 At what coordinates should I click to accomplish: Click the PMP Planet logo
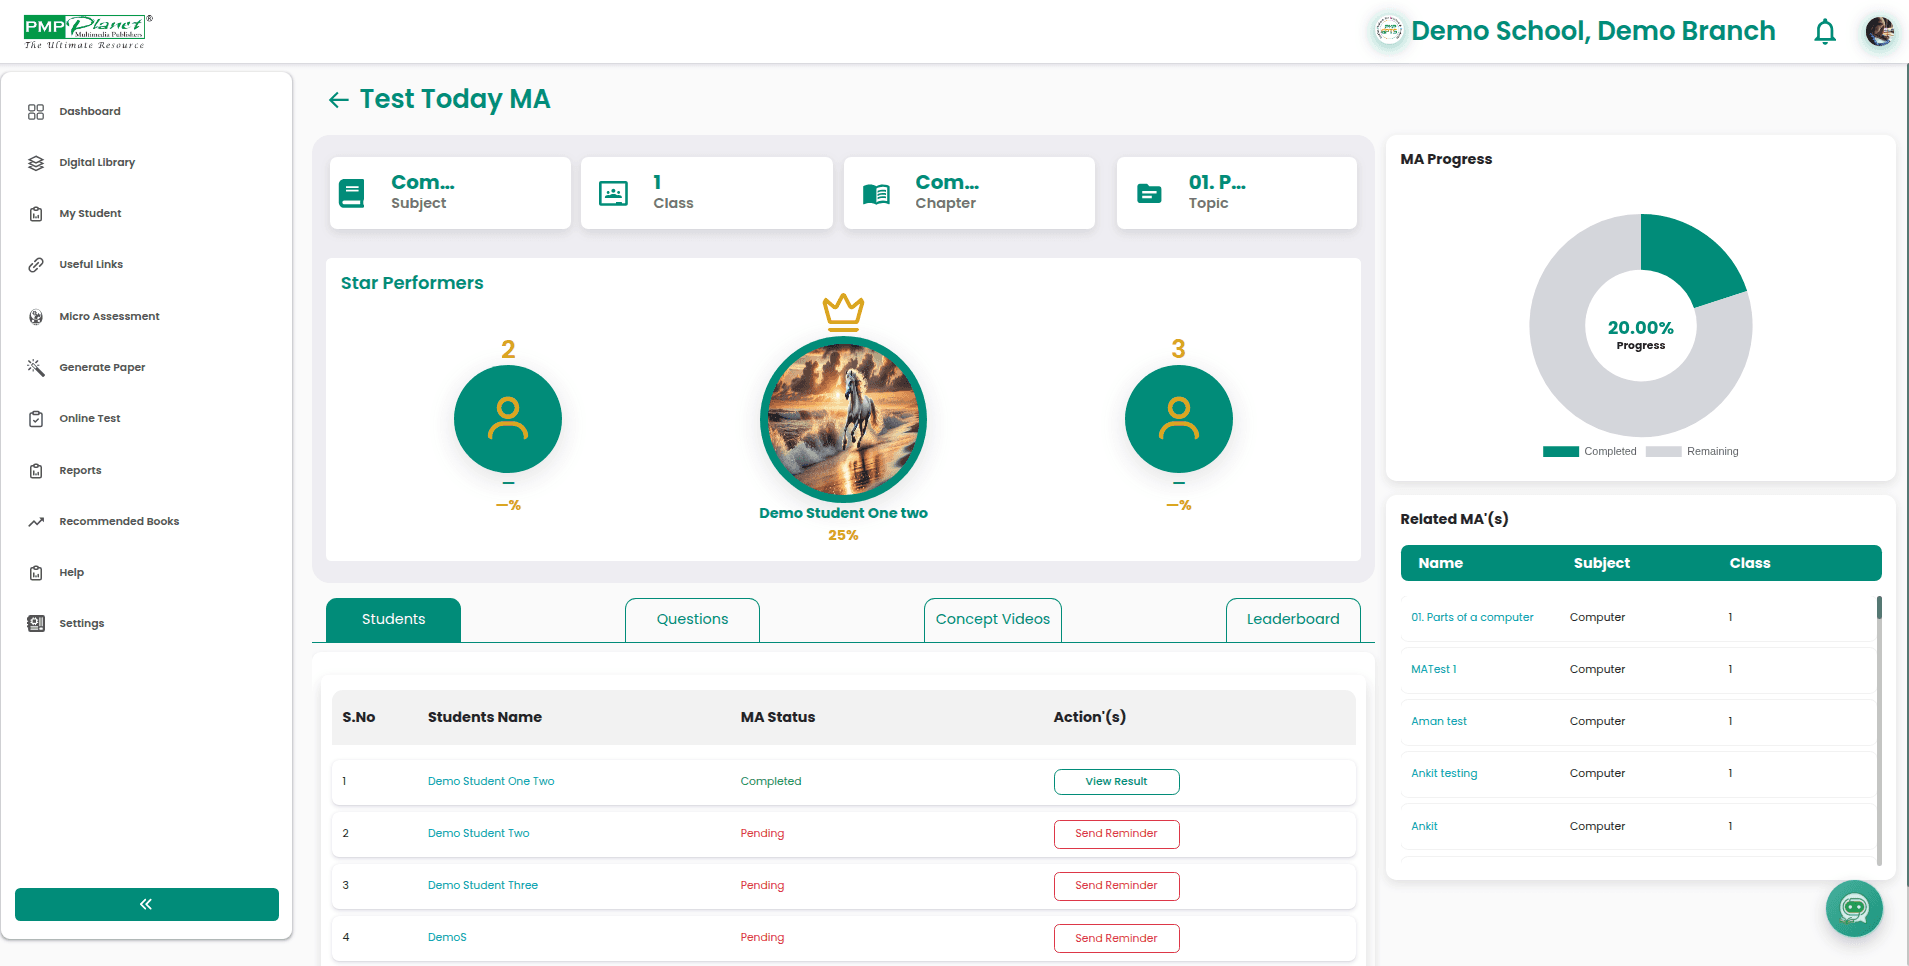click(88, 31)
